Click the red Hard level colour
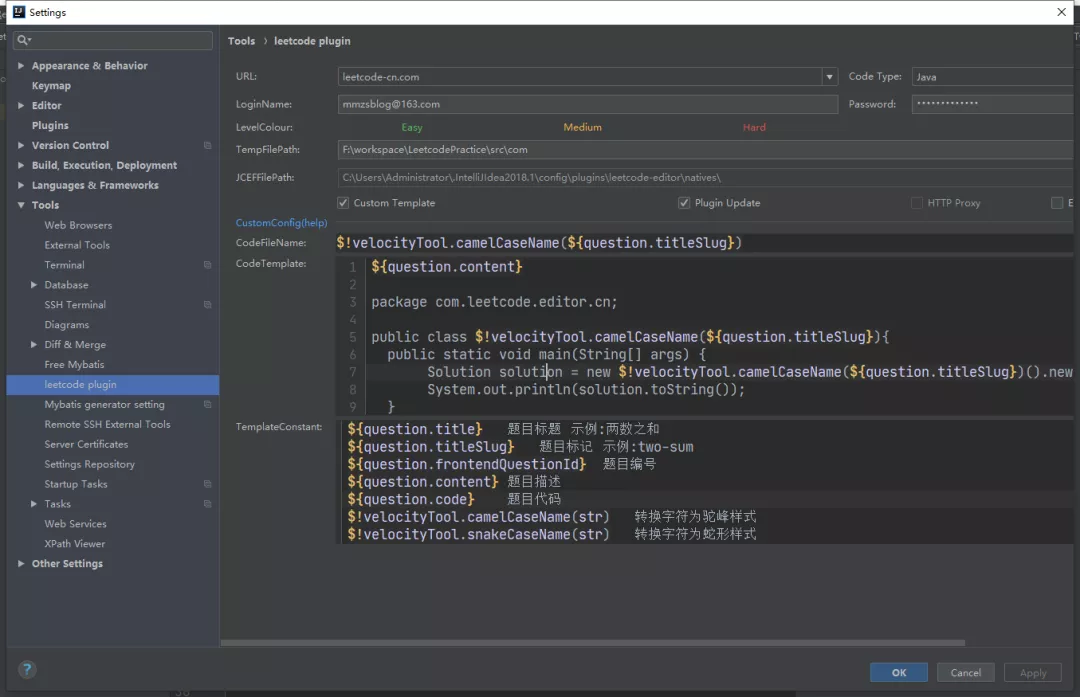The height and width of the screenshot is (697, 1080). pyautogui.click(x=754, y=127)
